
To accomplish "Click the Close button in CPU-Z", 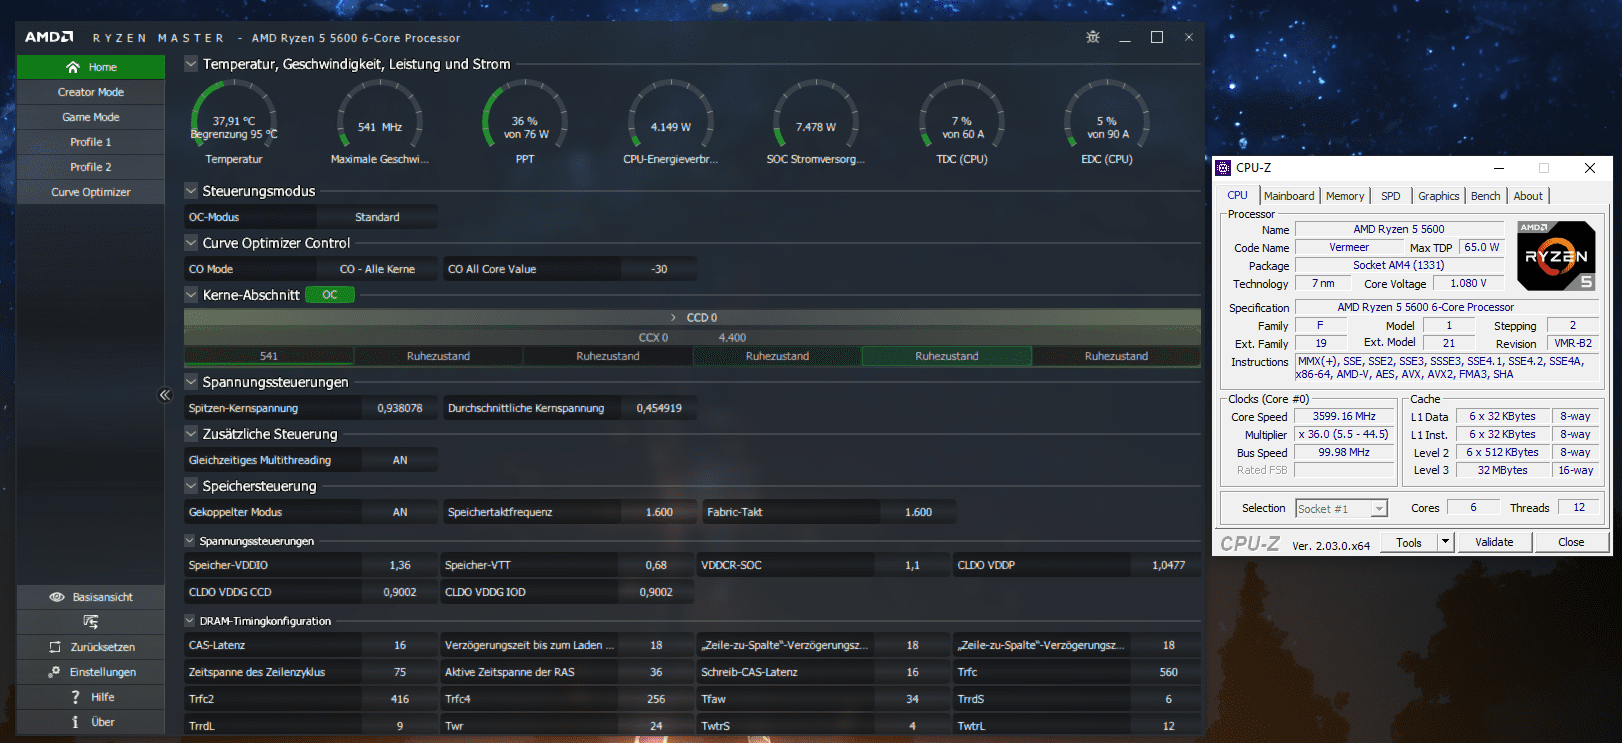I will pyautogui.click(x=1571, y=542).
